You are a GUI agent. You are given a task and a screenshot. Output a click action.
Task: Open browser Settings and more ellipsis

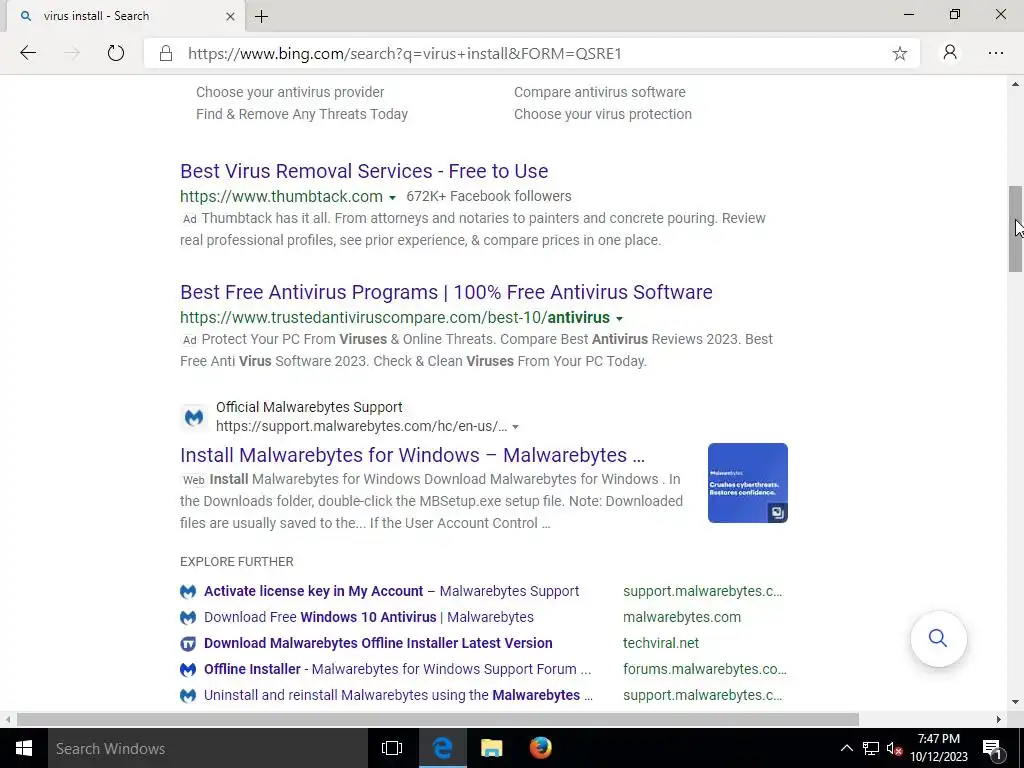point(995,54)
